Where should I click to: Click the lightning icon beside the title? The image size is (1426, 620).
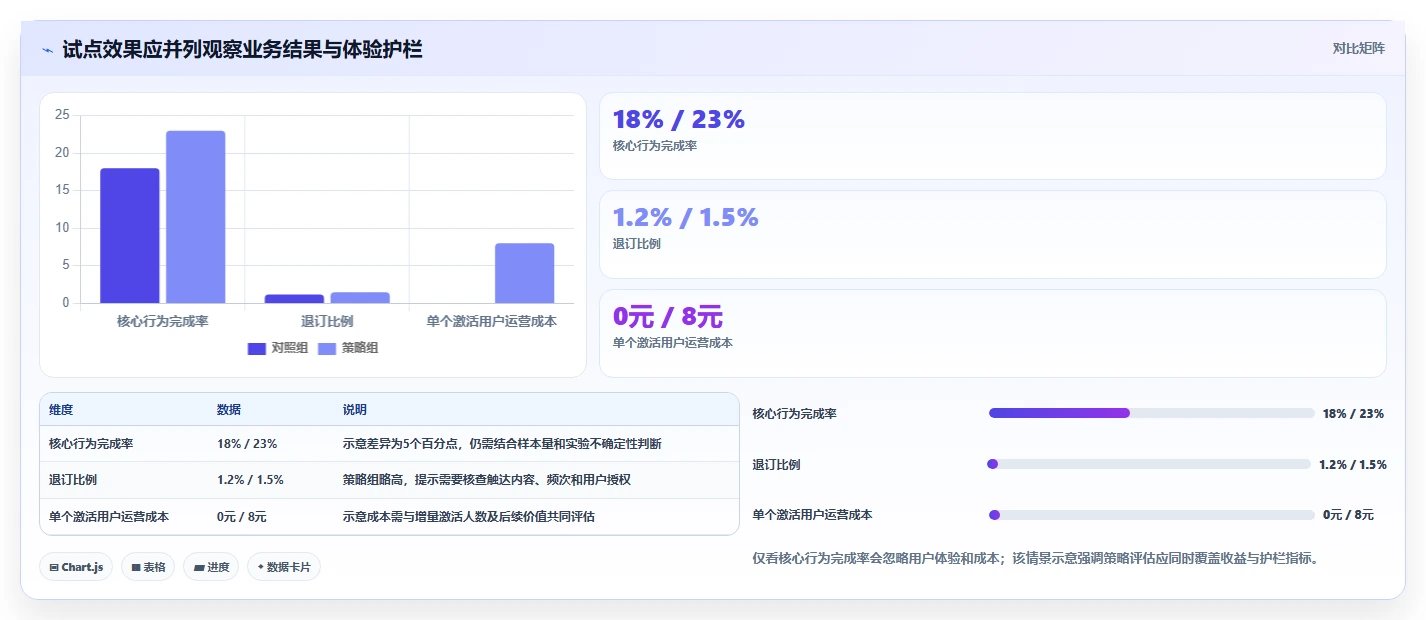pyautogui.click(x=48, y=49)
